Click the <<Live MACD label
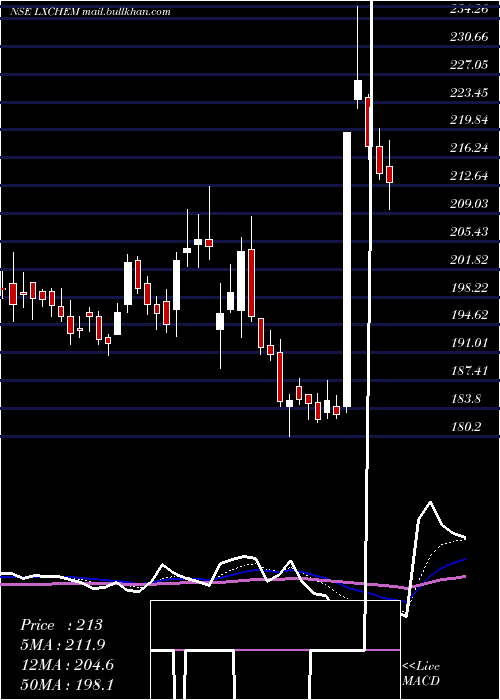500x700 pixels. (421, 673)
